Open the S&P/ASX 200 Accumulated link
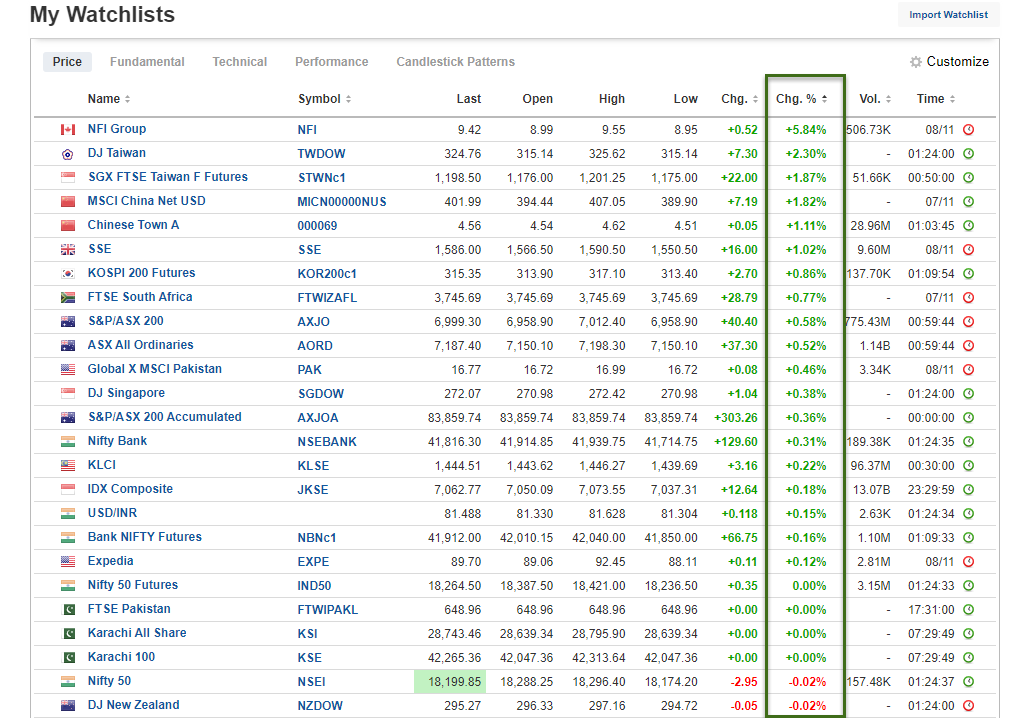The width and height of the screenshot is (1009, 718). tap(165, 417)
